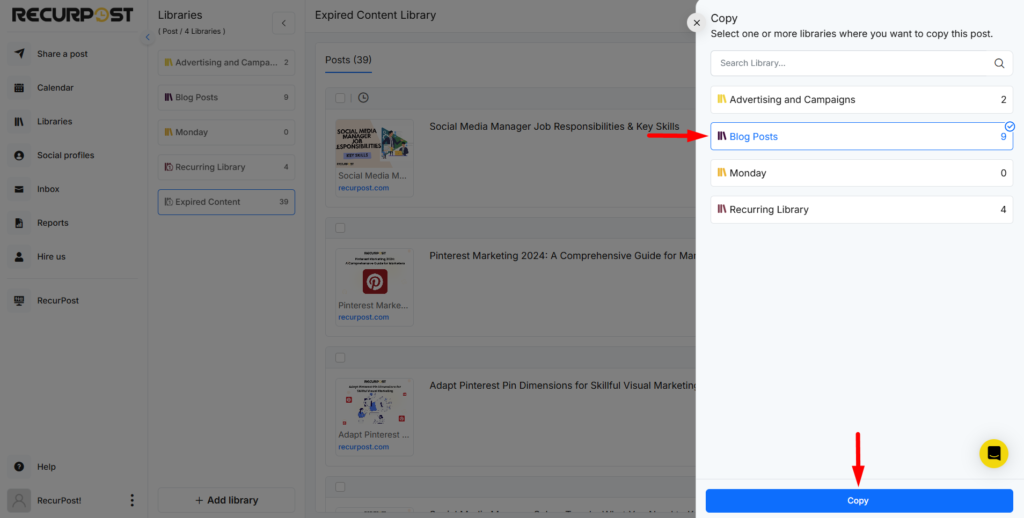The image size is (1024, 518).
Task: Collapse the Libraries panel with chevron
Action: click(x=284, y=23)
